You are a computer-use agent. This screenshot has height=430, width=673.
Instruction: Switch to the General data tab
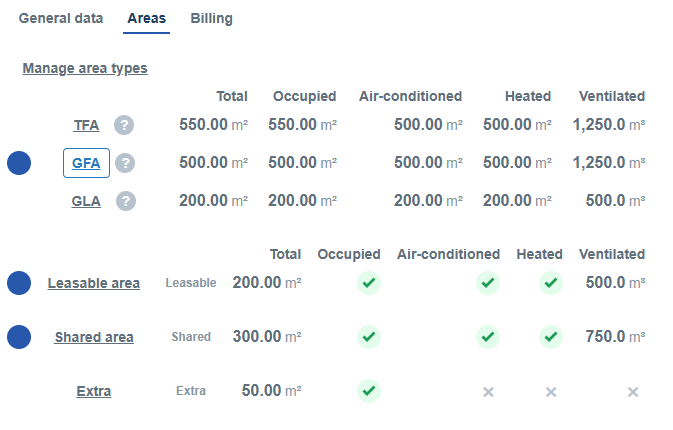[61, 18]
